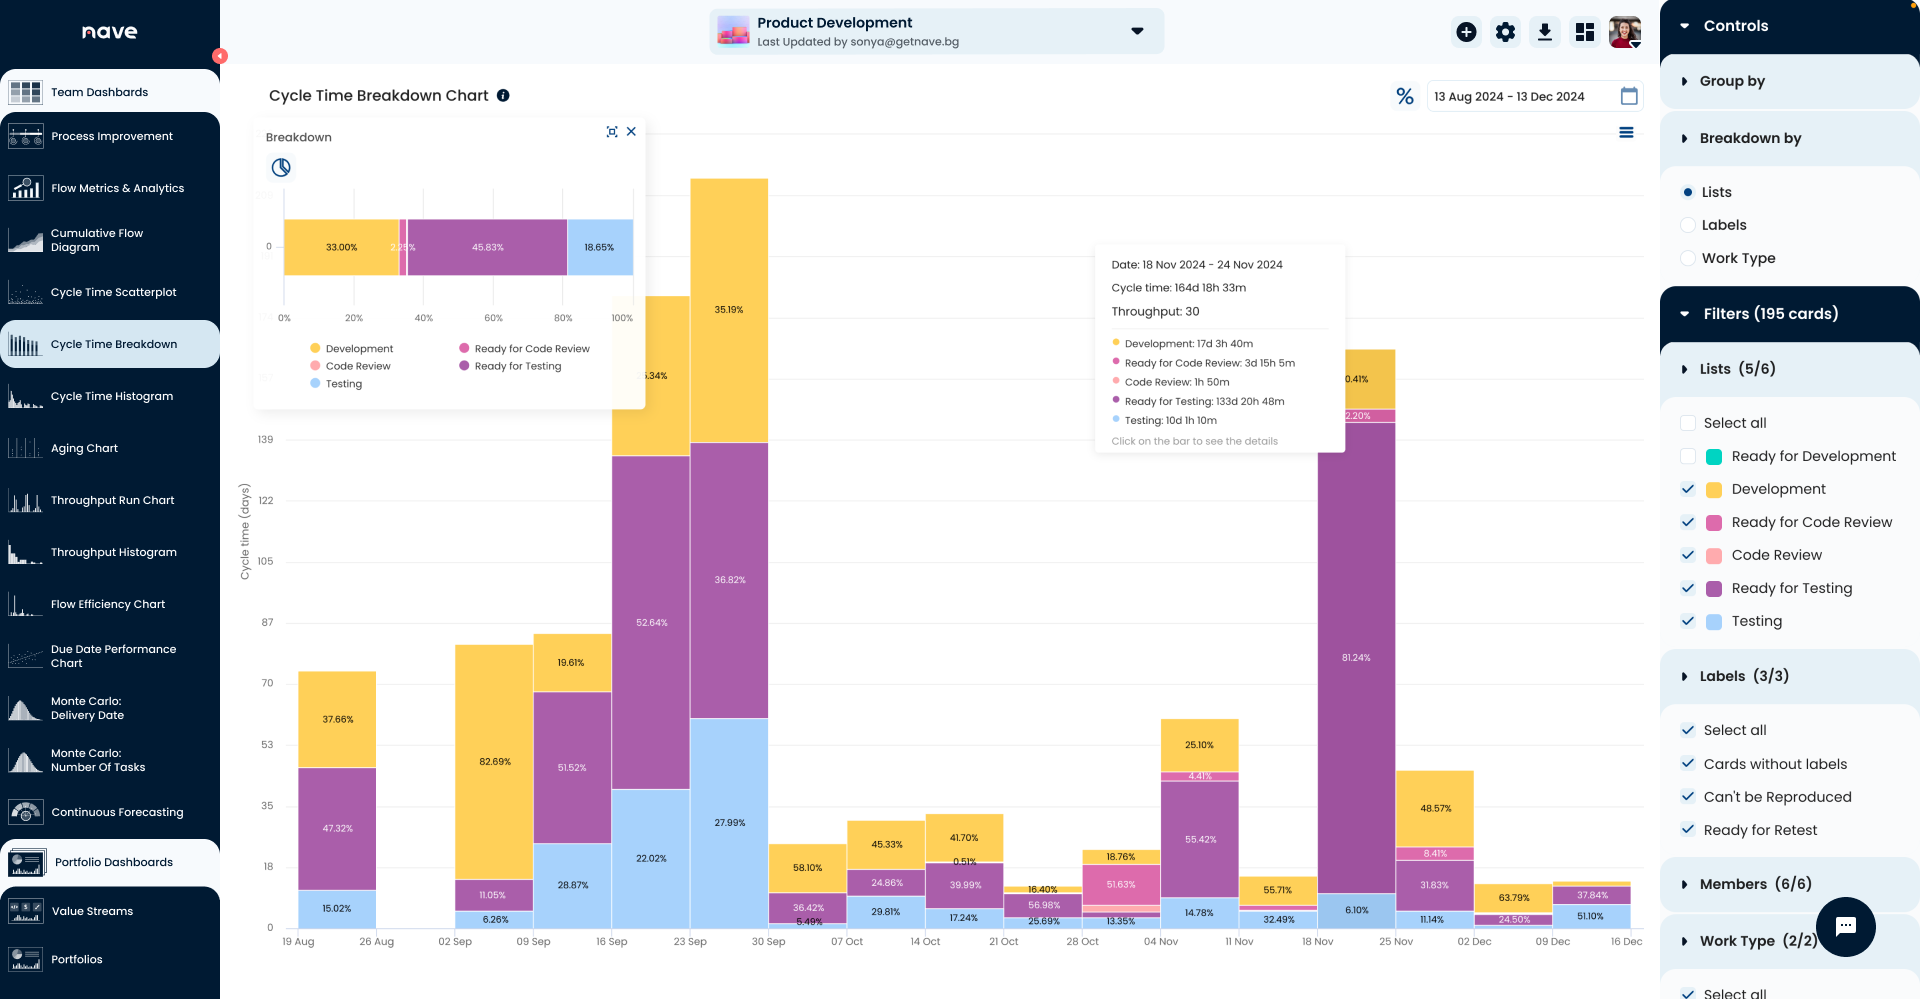Open the chart hamburger menu icon
This screenshot has height=999, width=1920.
(x=1626, y=133)
